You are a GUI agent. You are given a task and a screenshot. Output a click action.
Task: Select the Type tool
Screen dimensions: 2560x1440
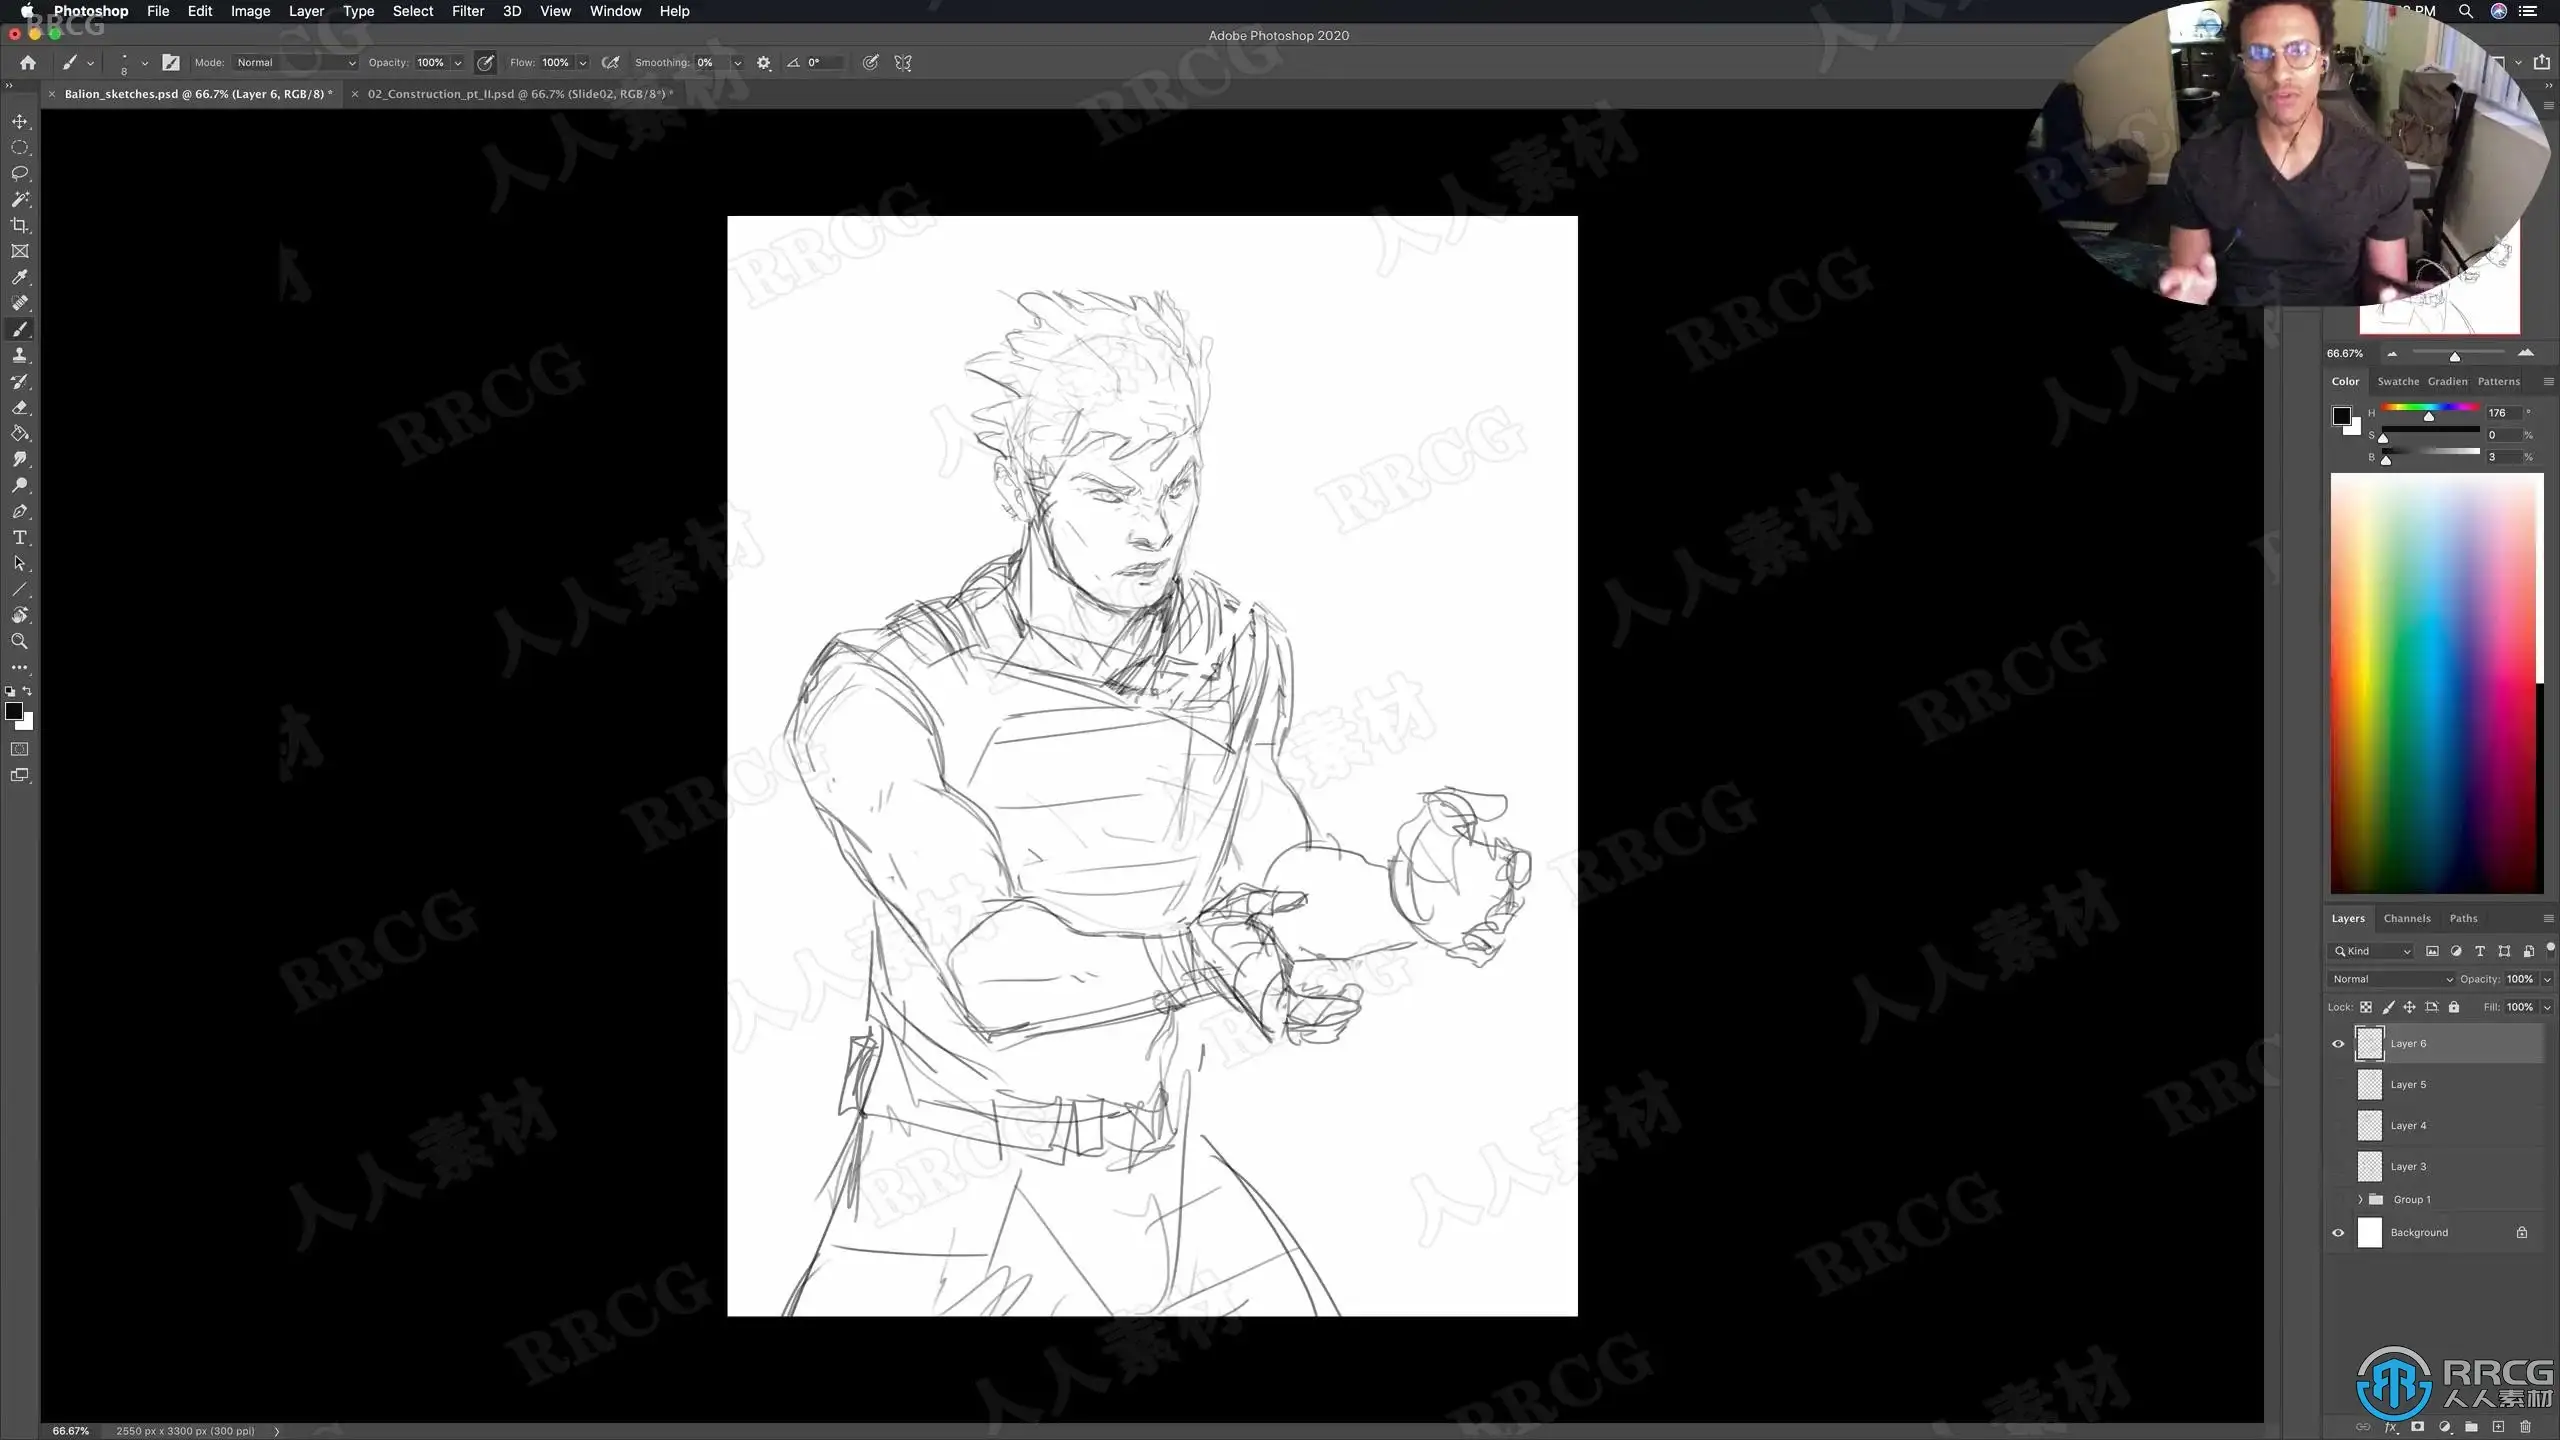(x=20, y=537)
